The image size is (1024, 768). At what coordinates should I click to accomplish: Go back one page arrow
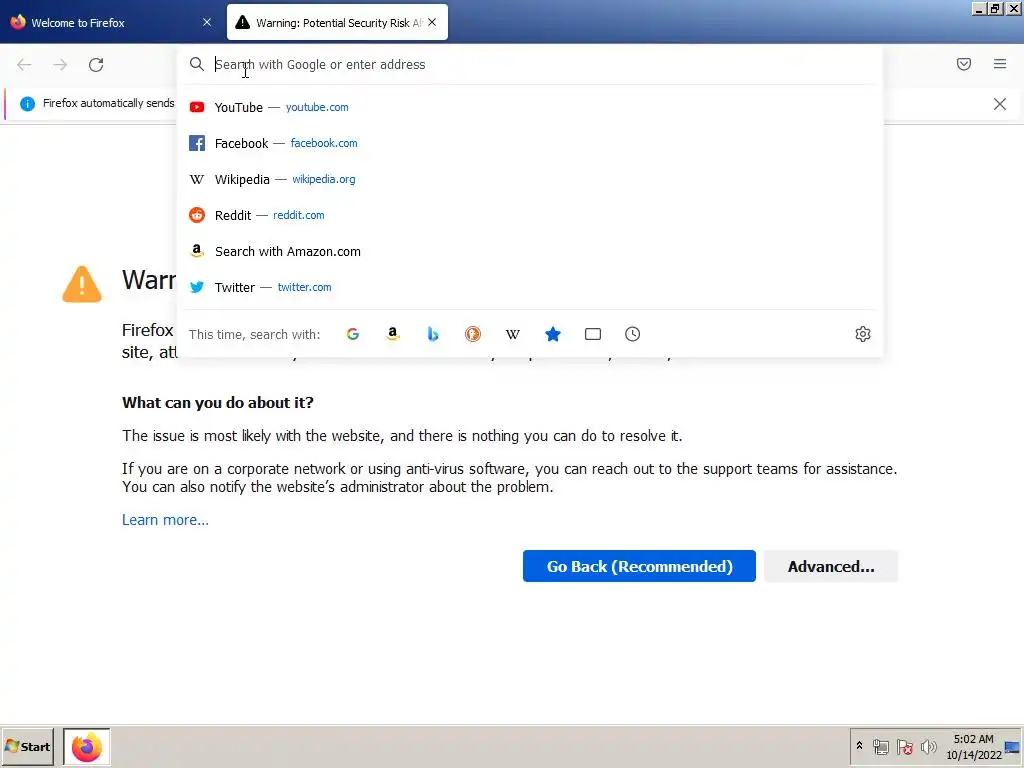coord(24,65)
